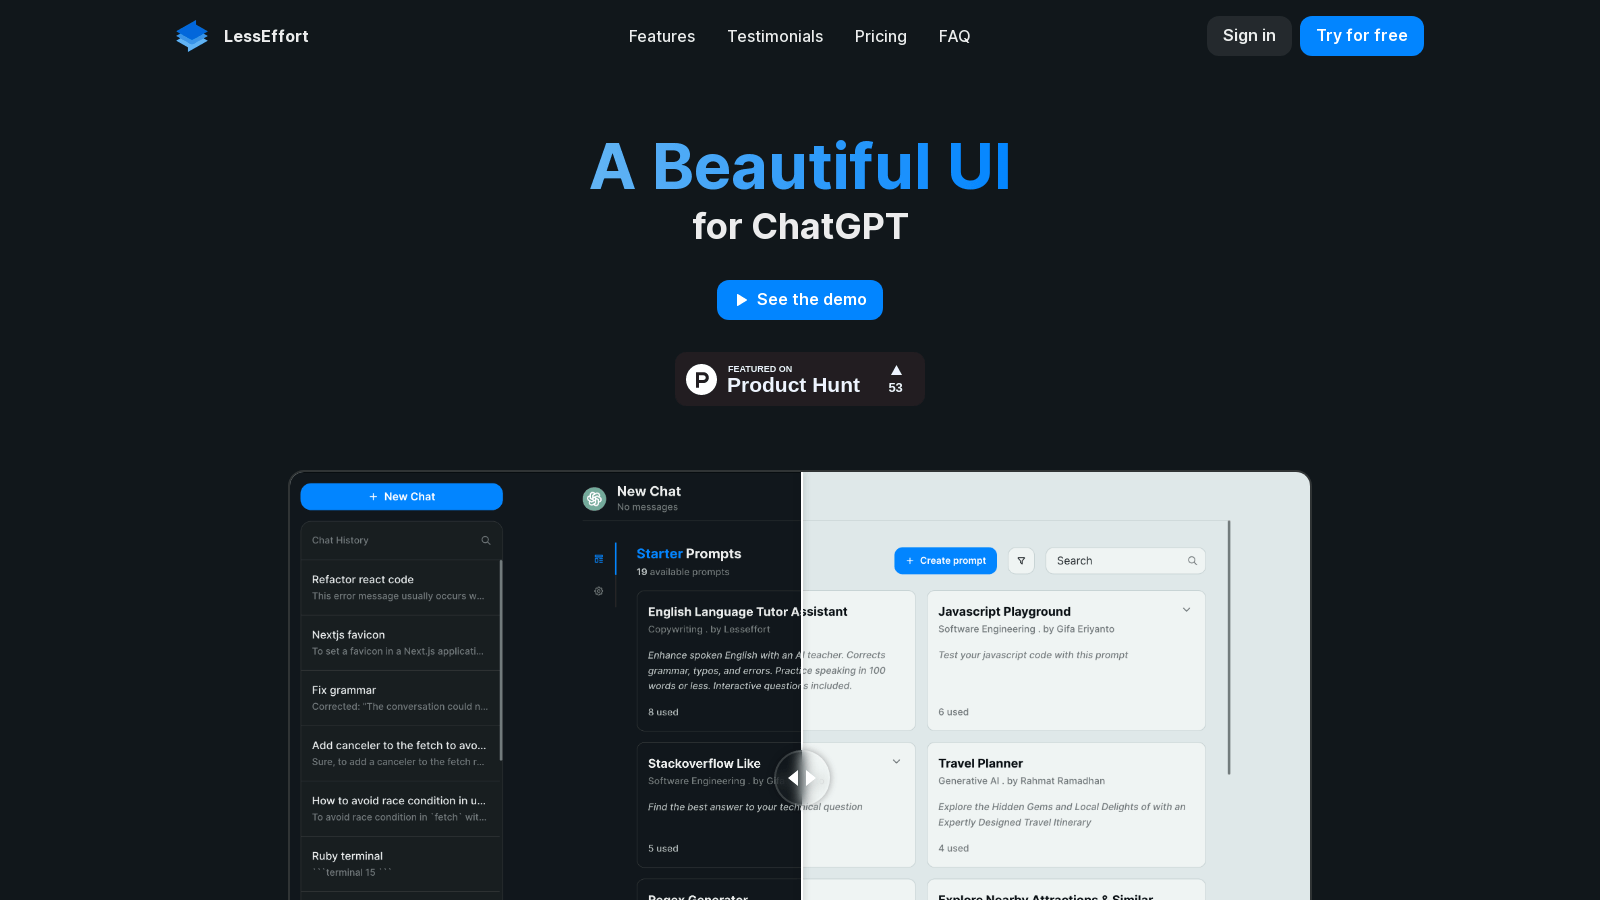Screen dimensions: 1600x900
Task: Open the Nextjs favicon chat
Action: [x=400, y=643]
